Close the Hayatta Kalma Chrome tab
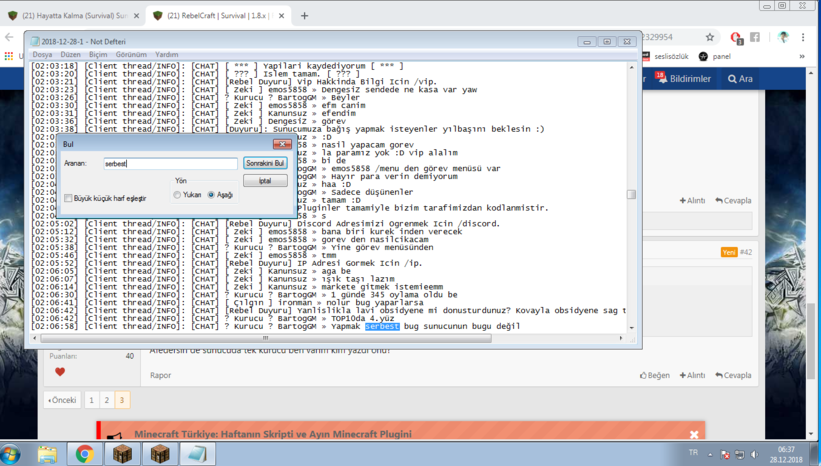The width and height of the screenshot is (821, 466). tap(136, 16)
